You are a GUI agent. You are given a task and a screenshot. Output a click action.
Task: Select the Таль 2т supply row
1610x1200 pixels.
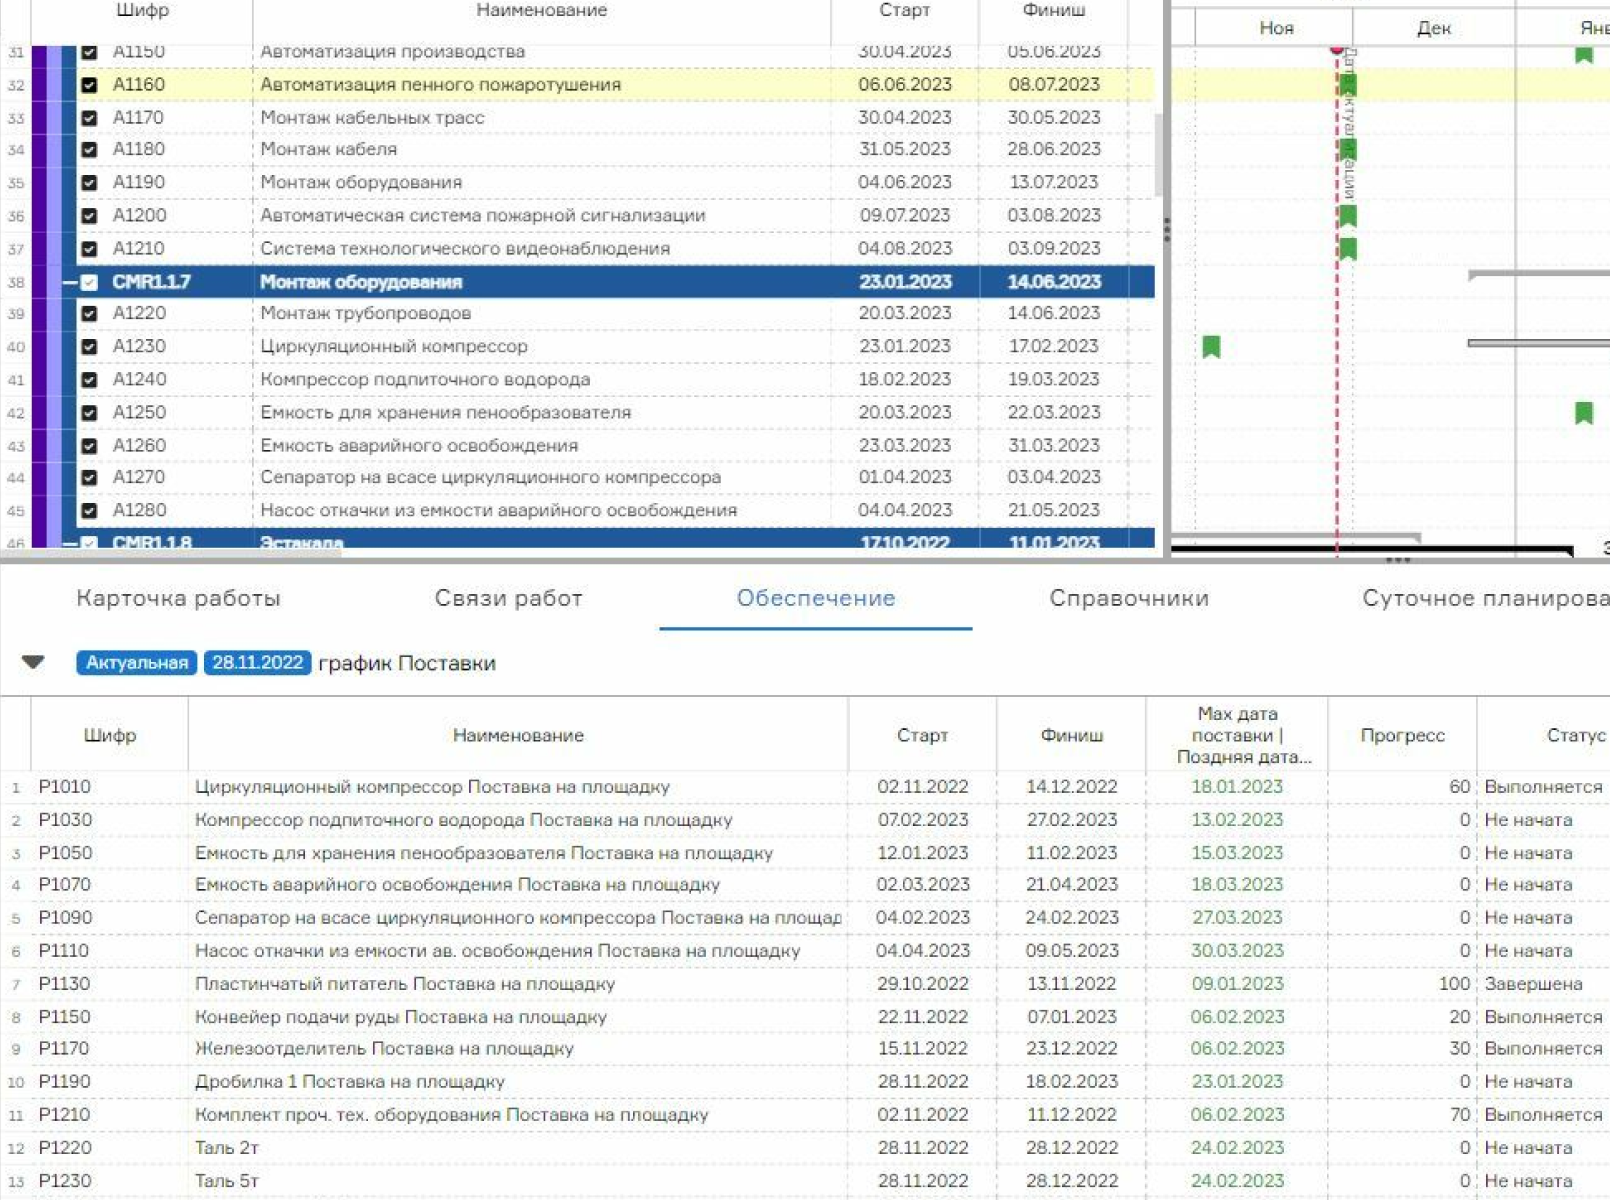(x=805, y=1148)
